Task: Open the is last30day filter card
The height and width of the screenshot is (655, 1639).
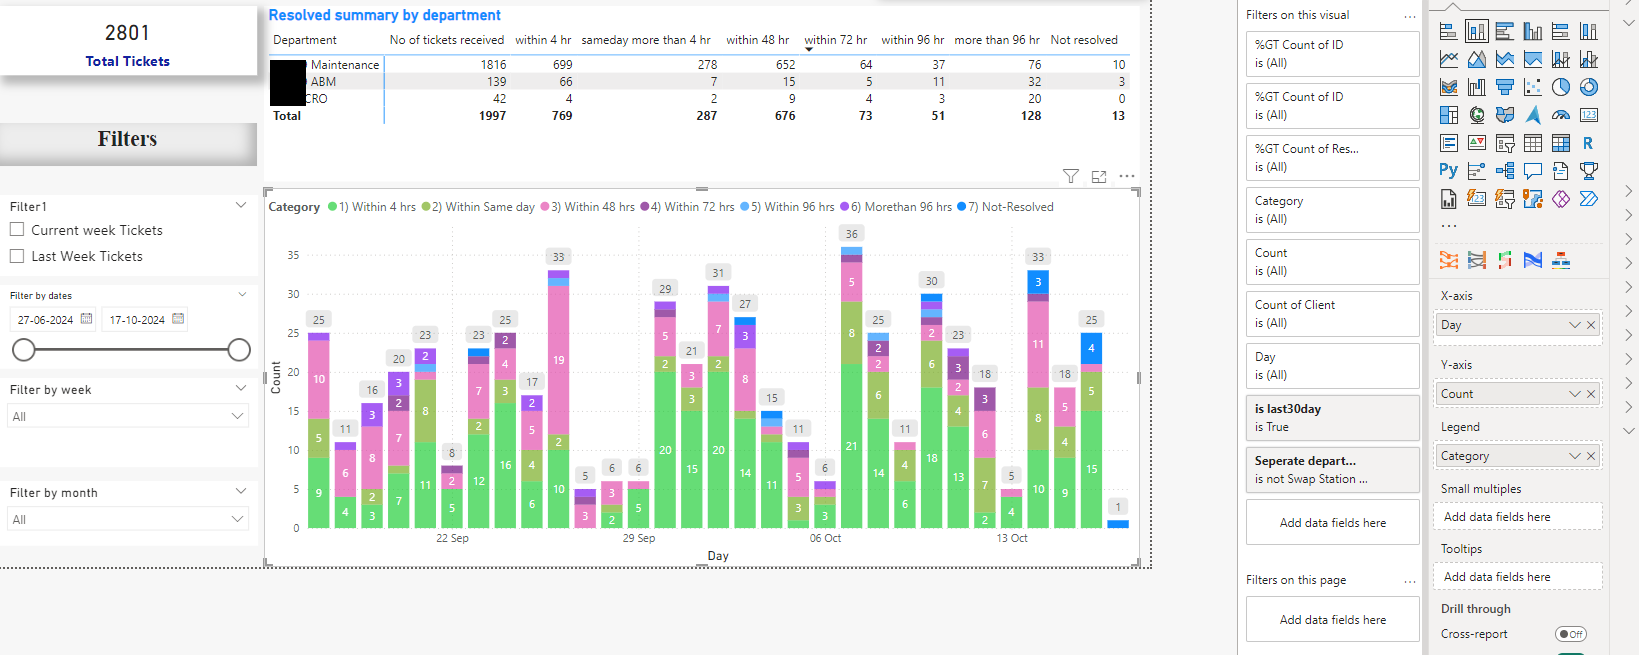Action: pyautogui.click(x=1333, y=418)
